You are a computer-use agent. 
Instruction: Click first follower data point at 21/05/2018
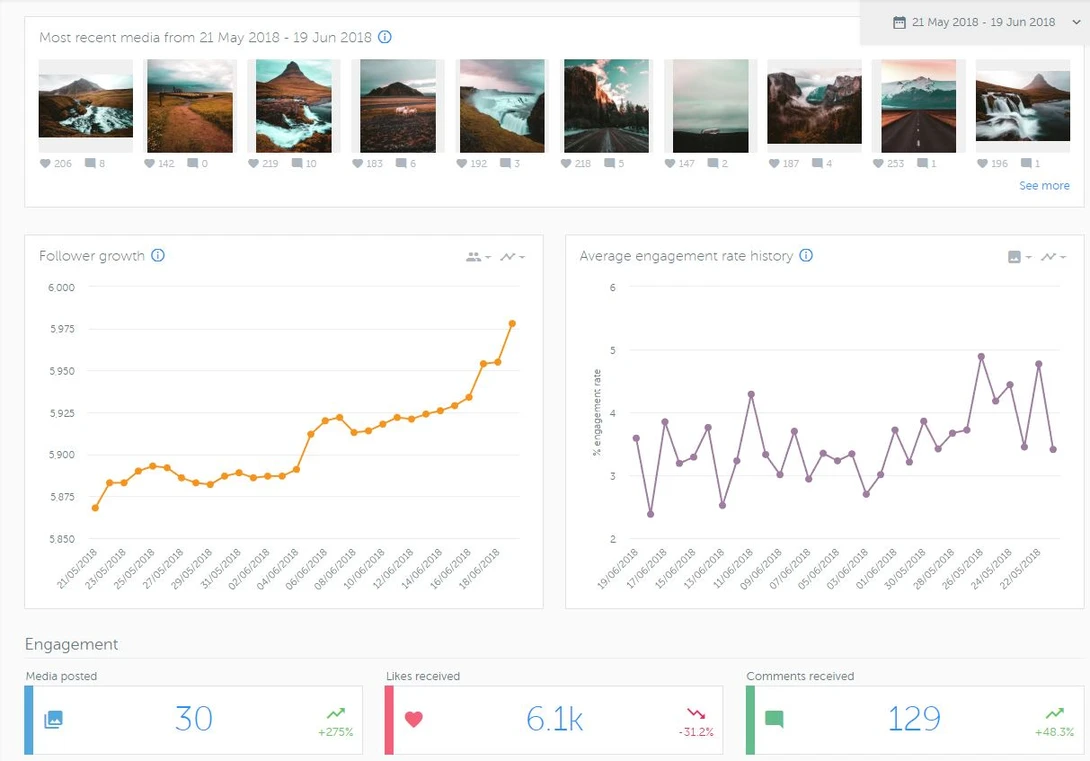(95, 508)
